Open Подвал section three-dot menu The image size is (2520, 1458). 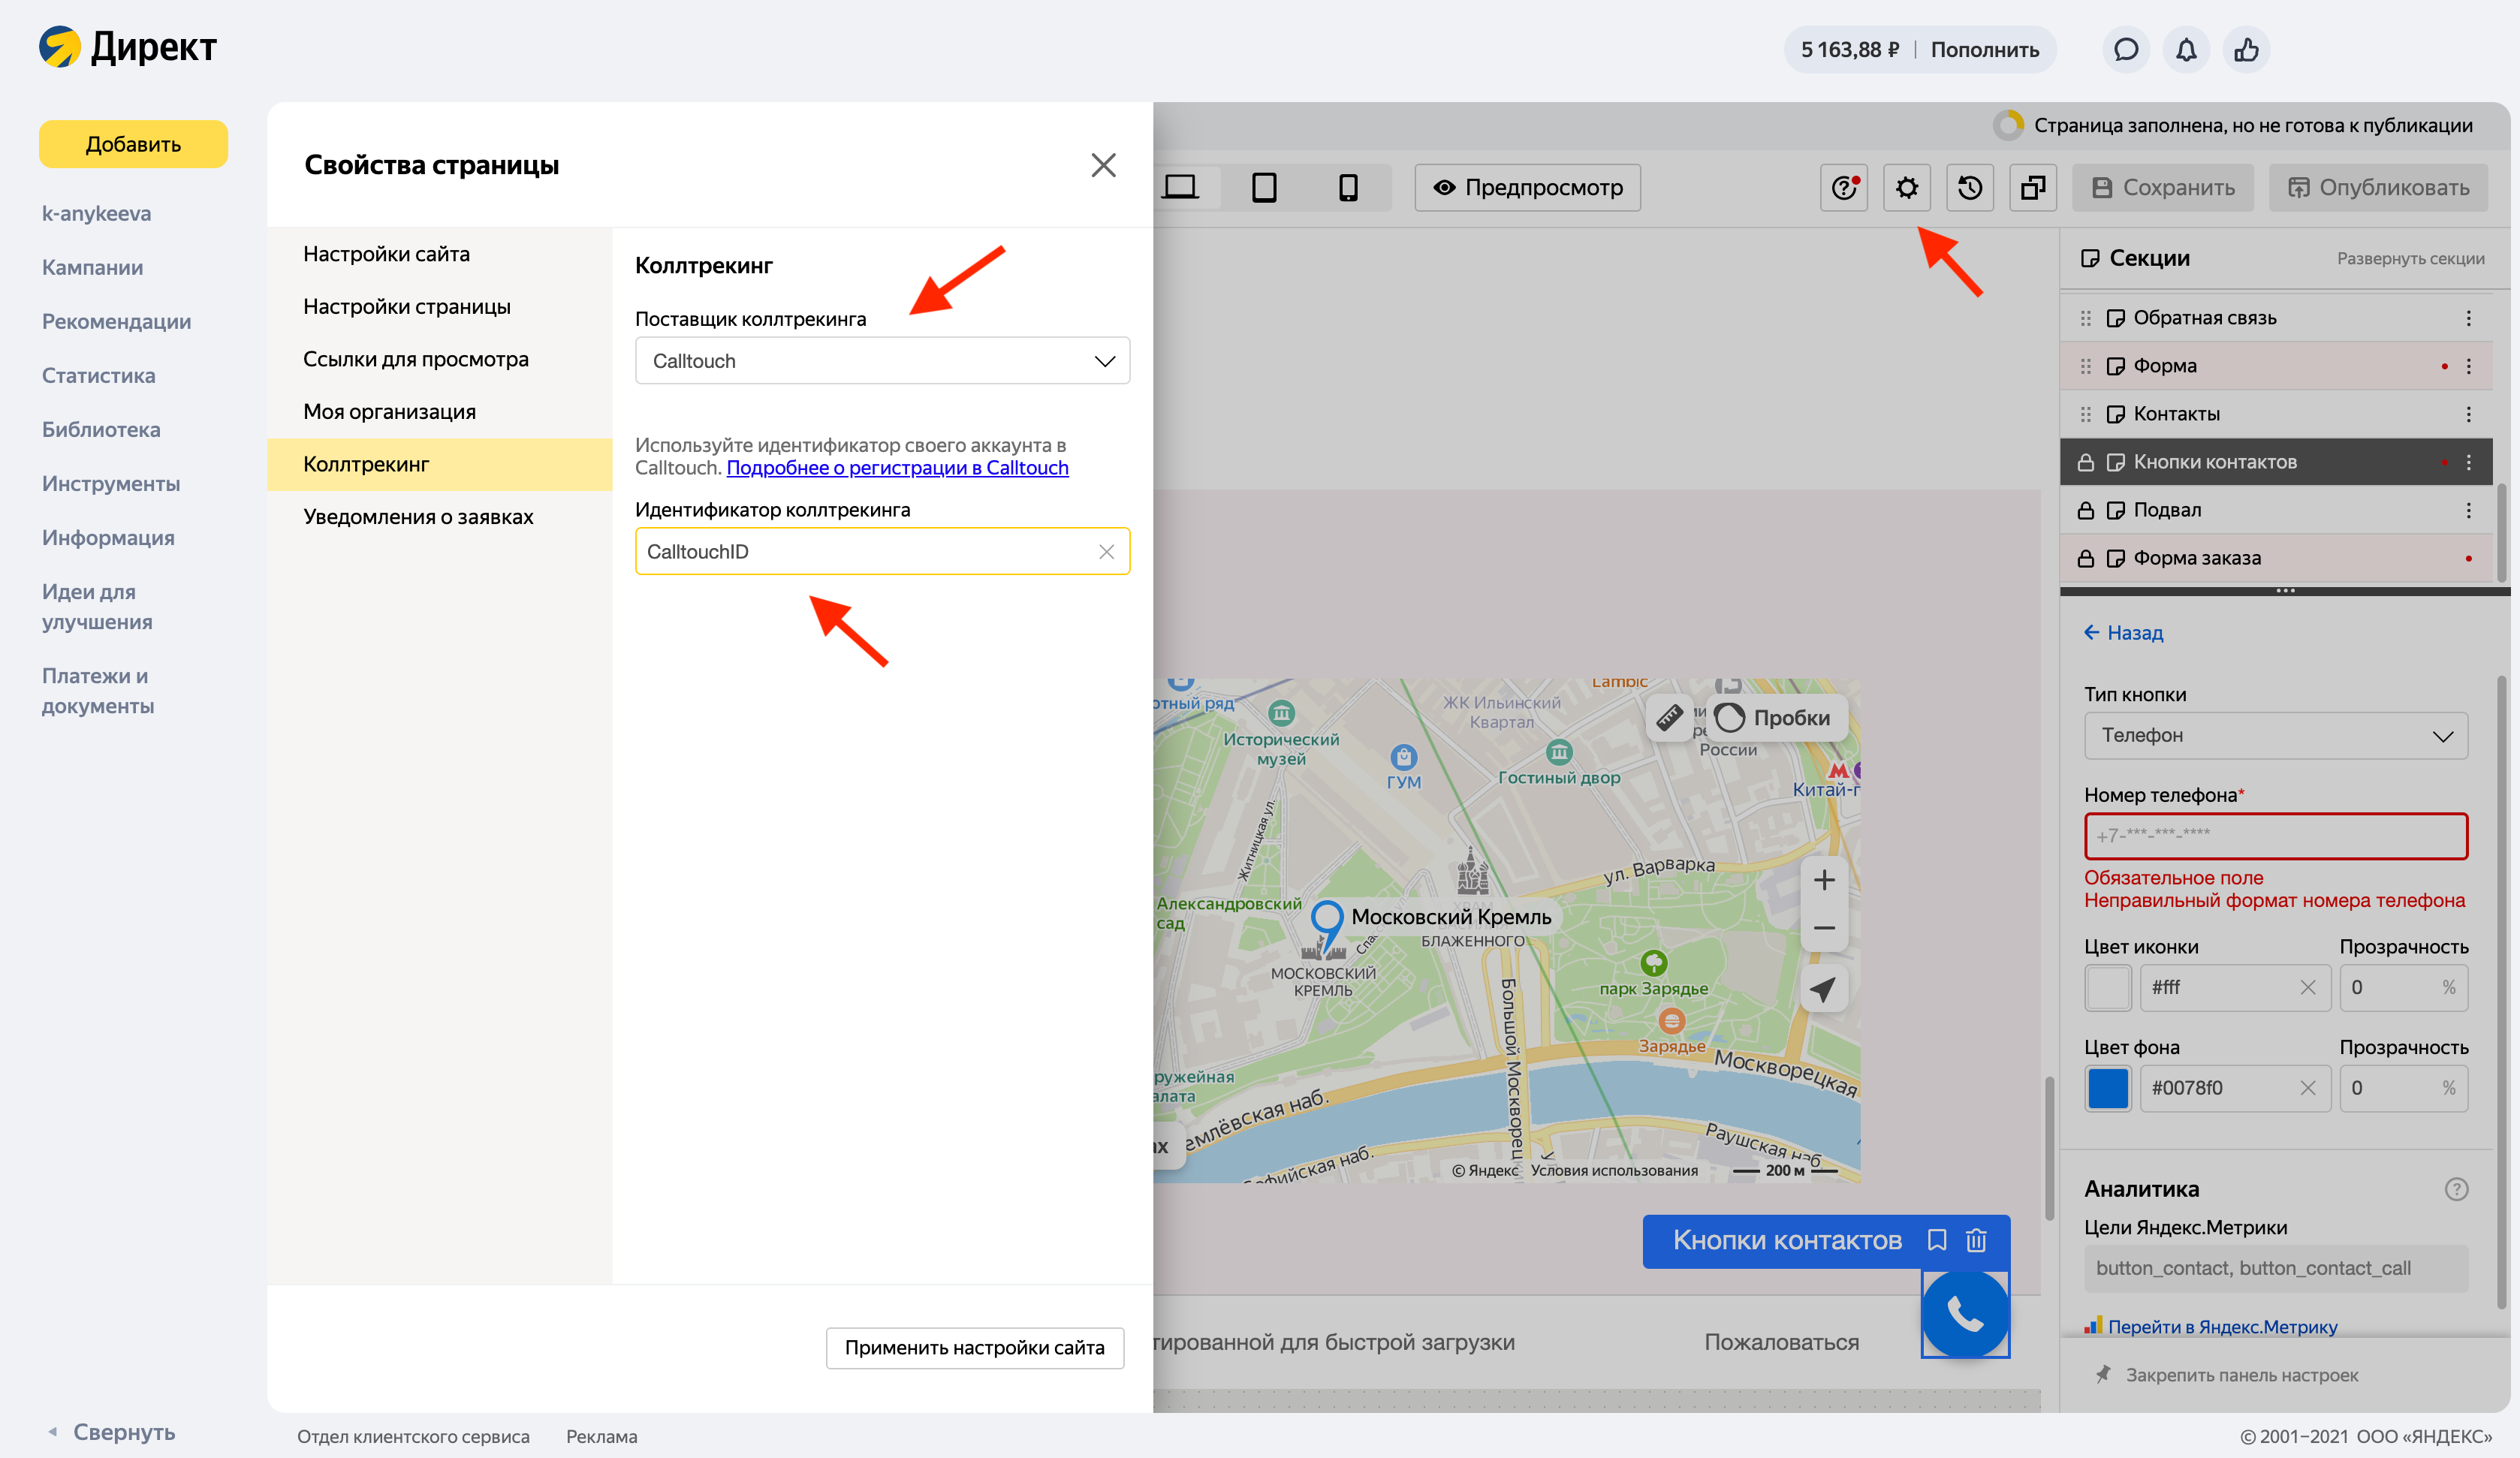pyautogui.click(x=2468, y=510)
